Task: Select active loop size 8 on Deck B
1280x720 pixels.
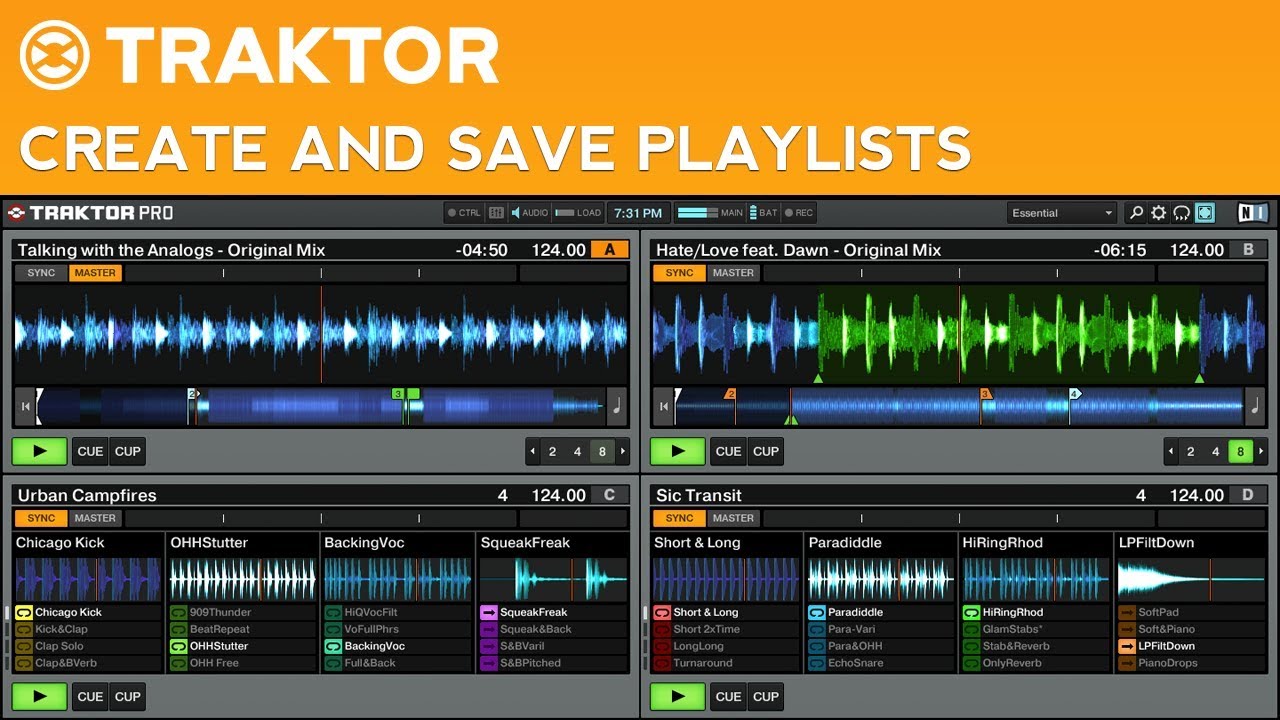Action: 1240,451
